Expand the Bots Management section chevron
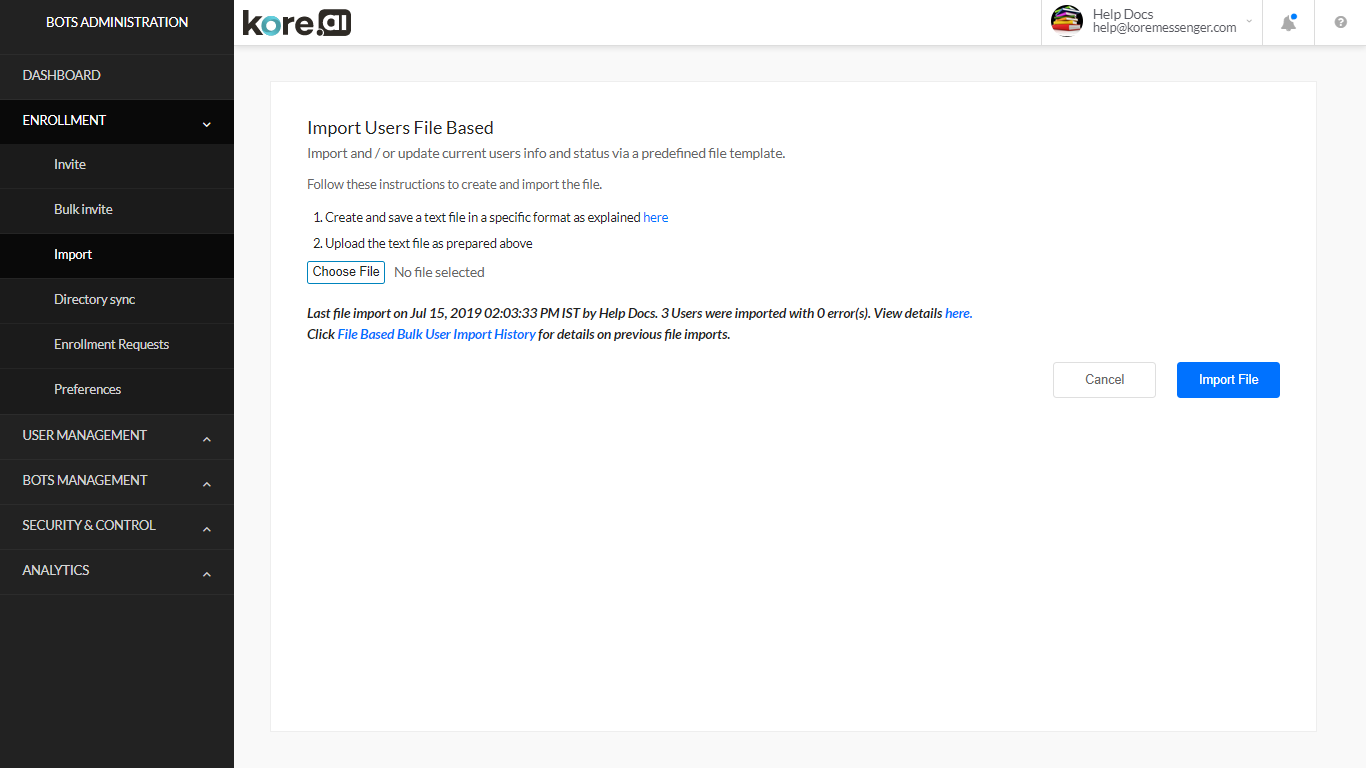1366x768 pixels. point(207,484)
